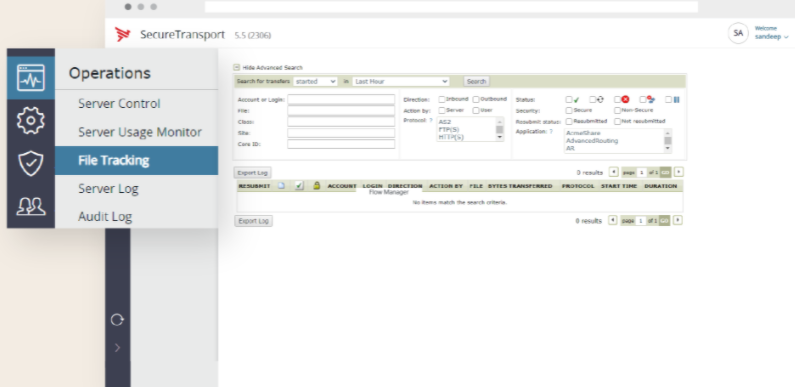
Task: Sort by ACCOUNT column header
Action: pos(342,186)
